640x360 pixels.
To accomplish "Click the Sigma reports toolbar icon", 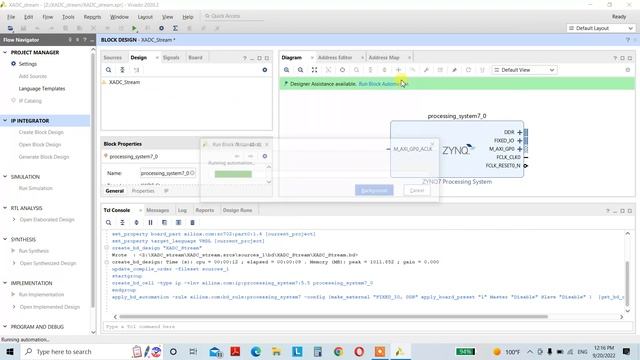I will tap(175, 28).
